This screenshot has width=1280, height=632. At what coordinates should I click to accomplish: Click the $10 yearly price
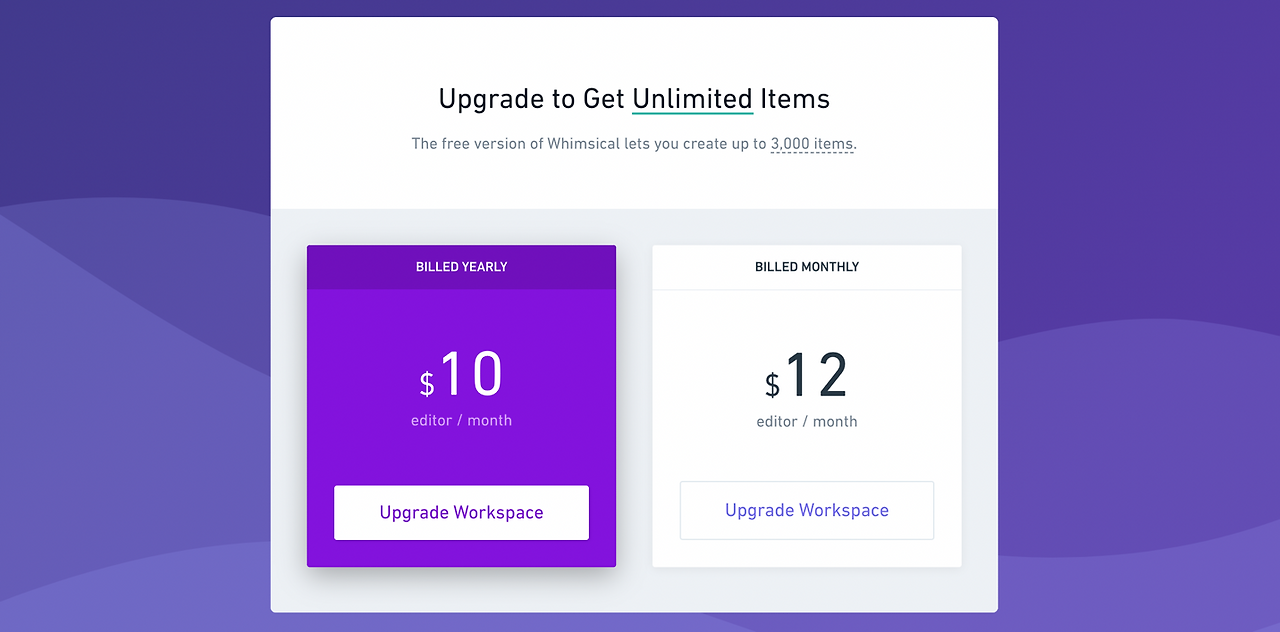pyautogui.click(x=461, y=375)
